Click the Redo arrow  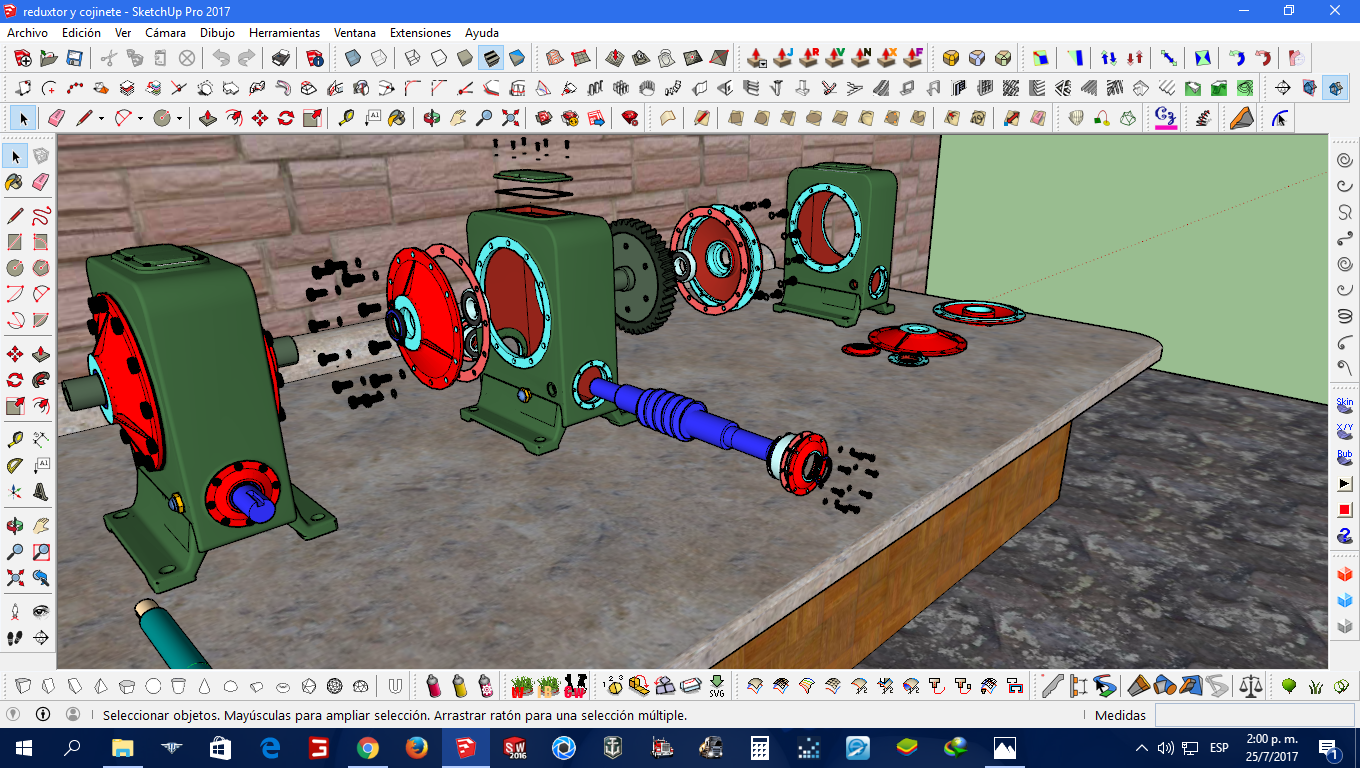tap(247, 58)
